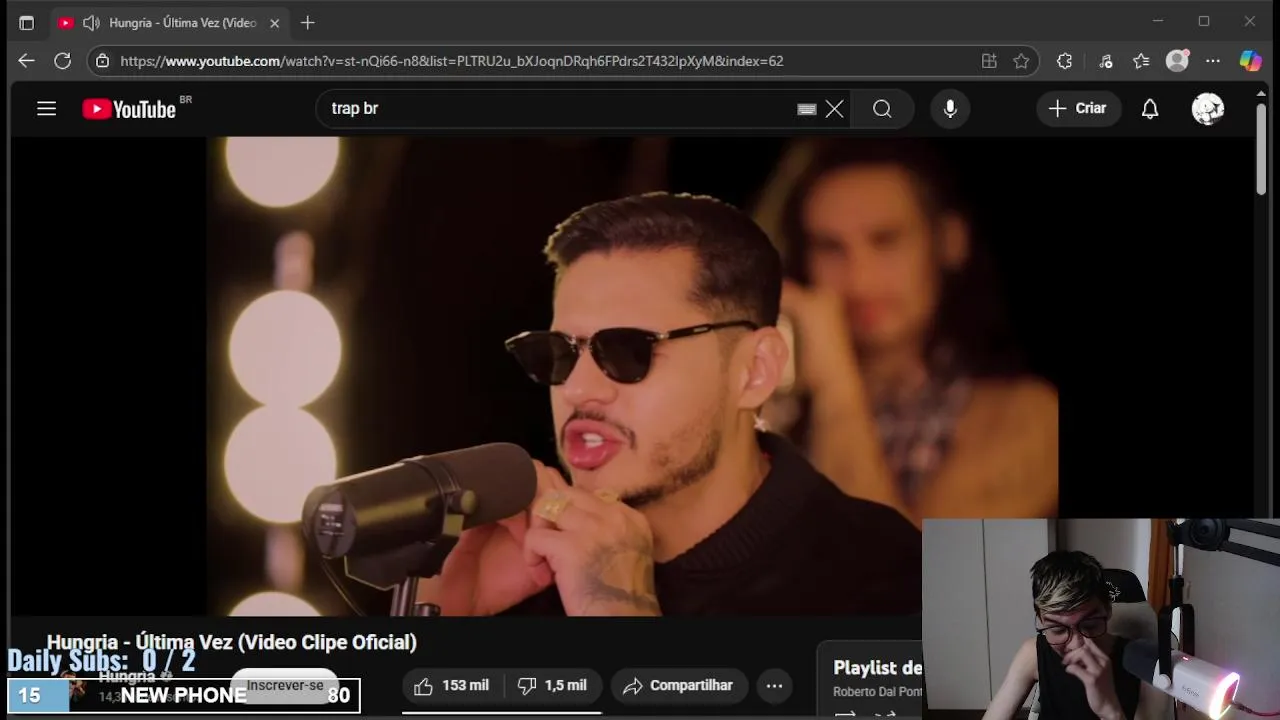The image size is (1280, 720).
Task: Open the YouTube hamburger guide menu
Action: coord(46,109)
